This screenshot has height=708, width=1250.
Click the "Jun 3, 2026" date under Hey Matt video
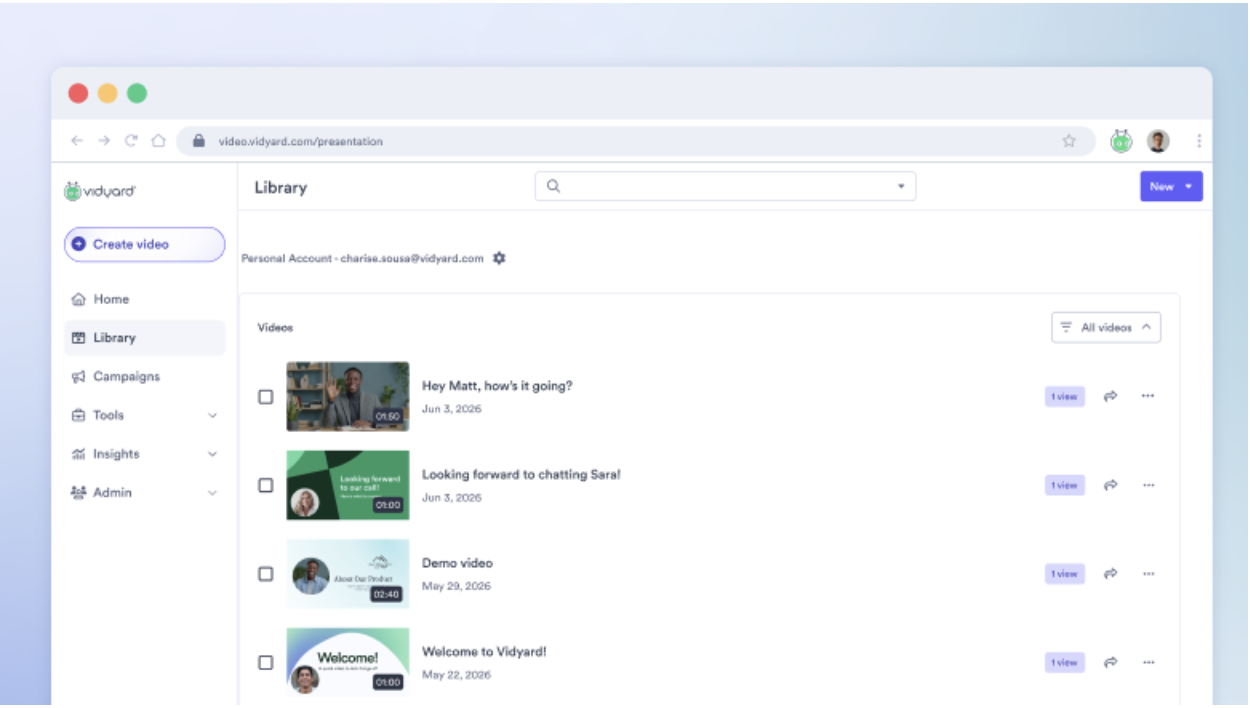[x=451, y=409]
